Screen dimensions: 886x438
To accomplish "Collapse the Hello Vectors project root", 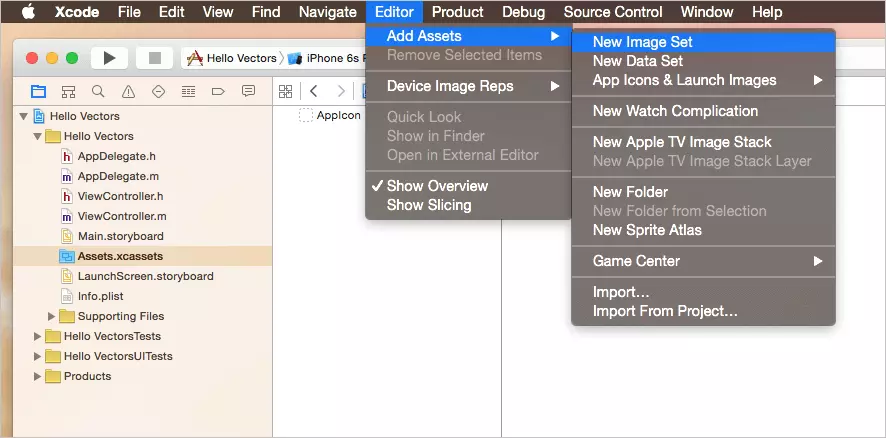I will pos(23,116).
